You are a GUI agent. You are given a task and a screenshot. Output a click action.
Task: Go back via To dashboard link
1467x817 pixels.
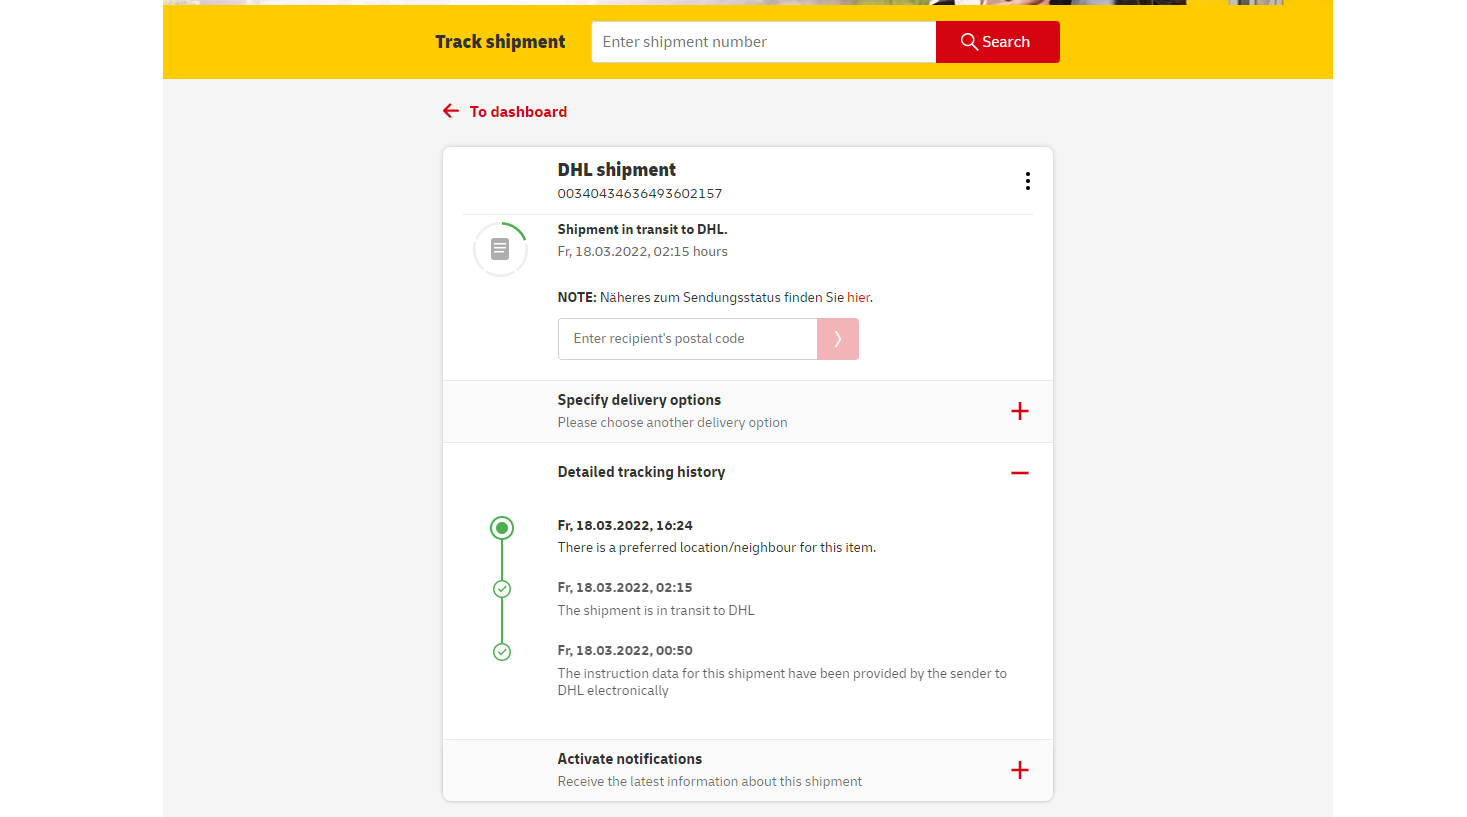click(518, 112)
